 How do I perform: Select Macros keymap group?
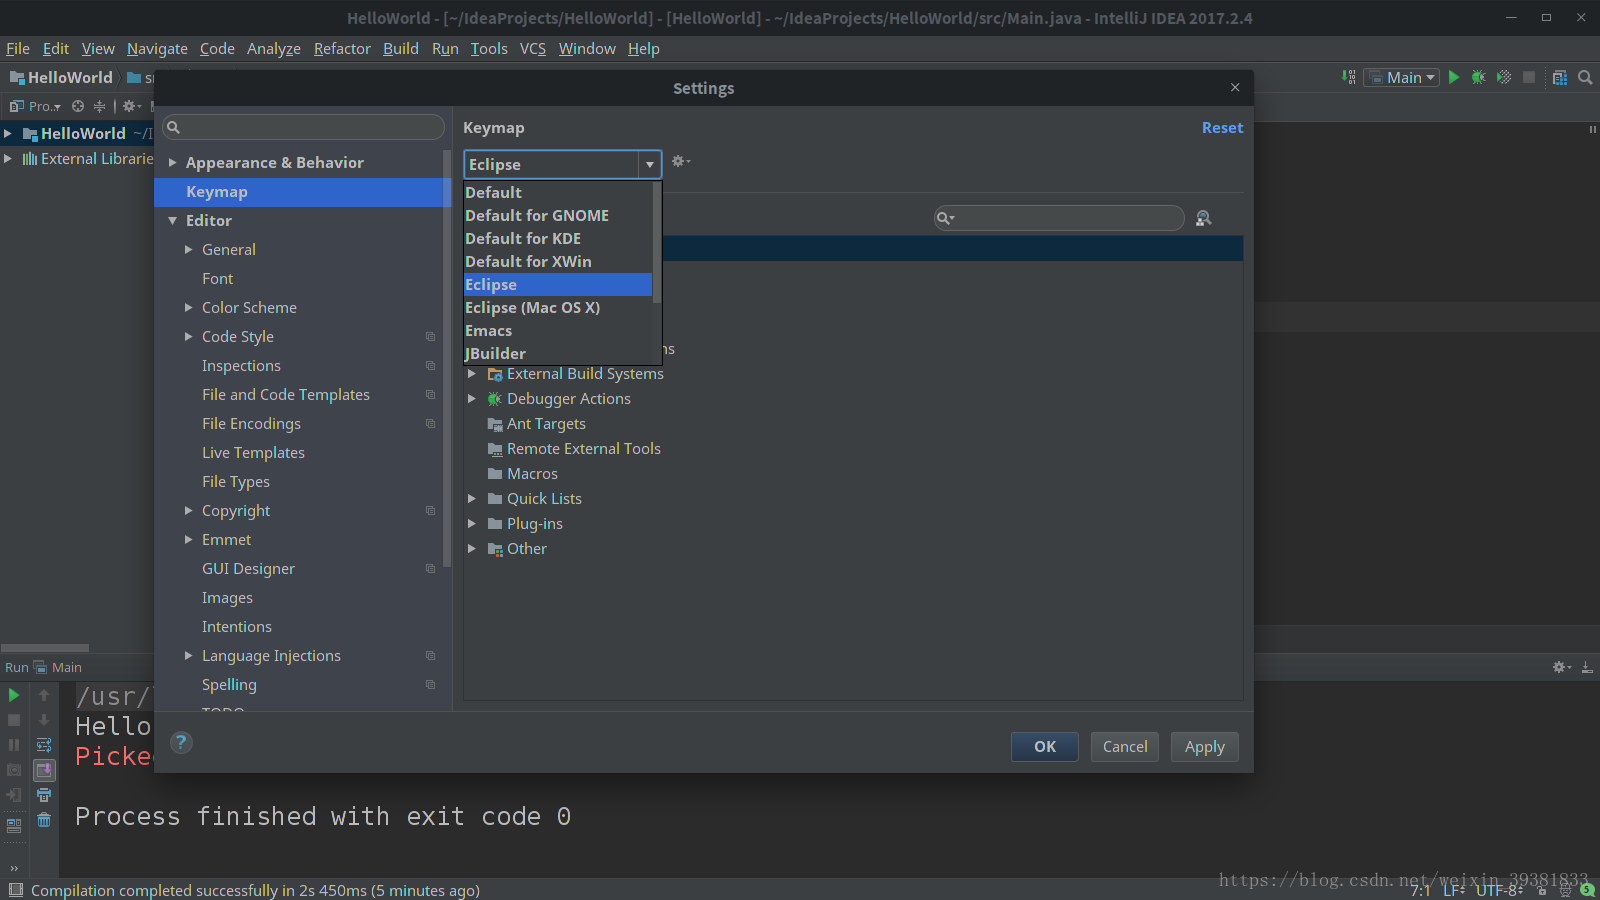coord(532,474)
